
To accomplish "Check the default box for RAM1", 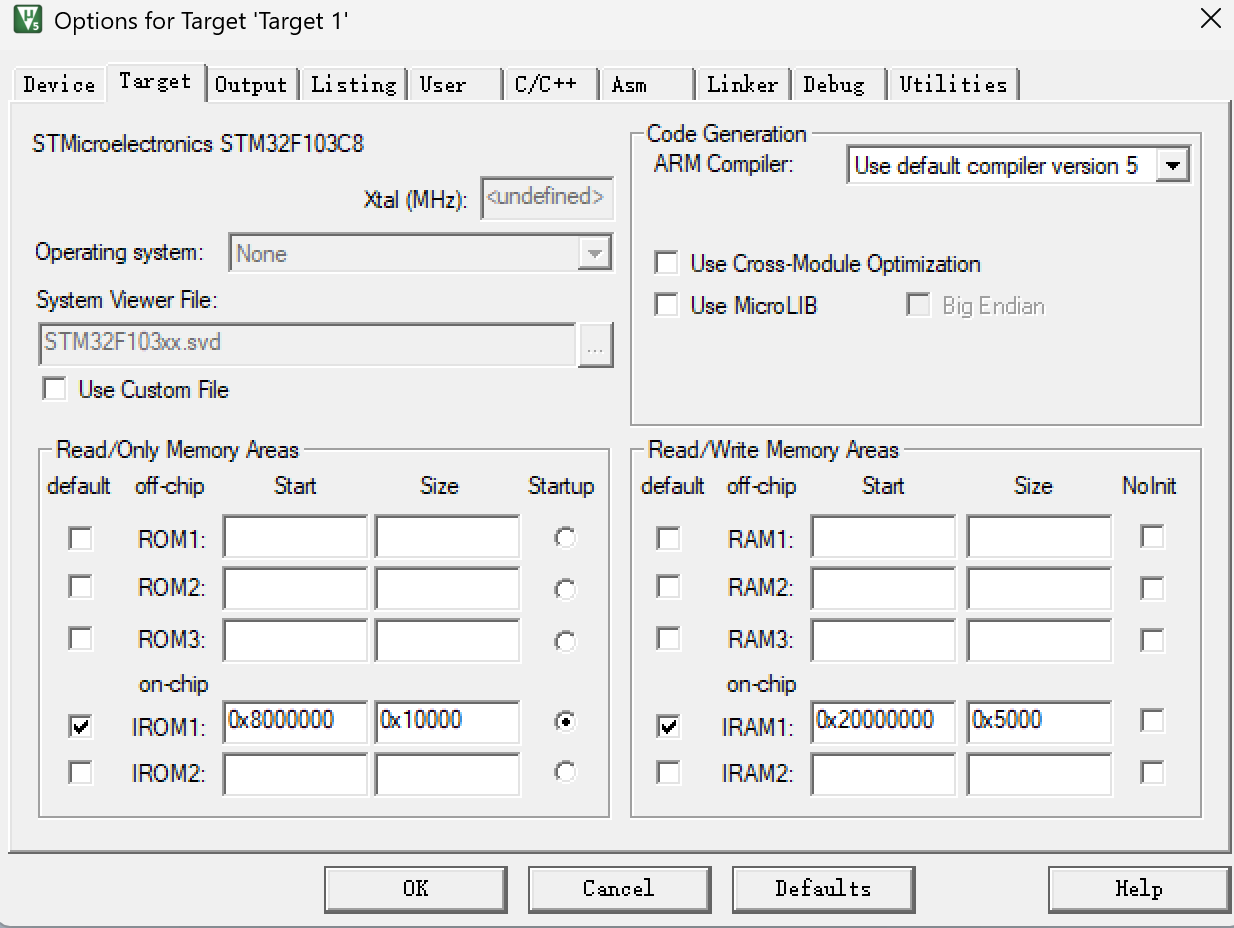I will [x=668, y=538].
